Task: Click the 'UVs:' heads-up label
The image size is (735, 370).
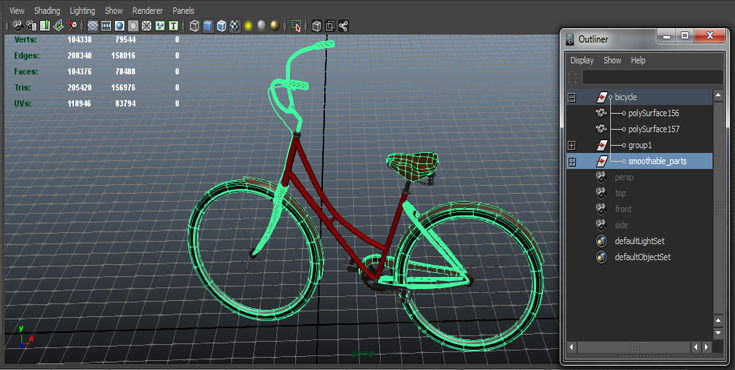Action: (x=23, y=103)
